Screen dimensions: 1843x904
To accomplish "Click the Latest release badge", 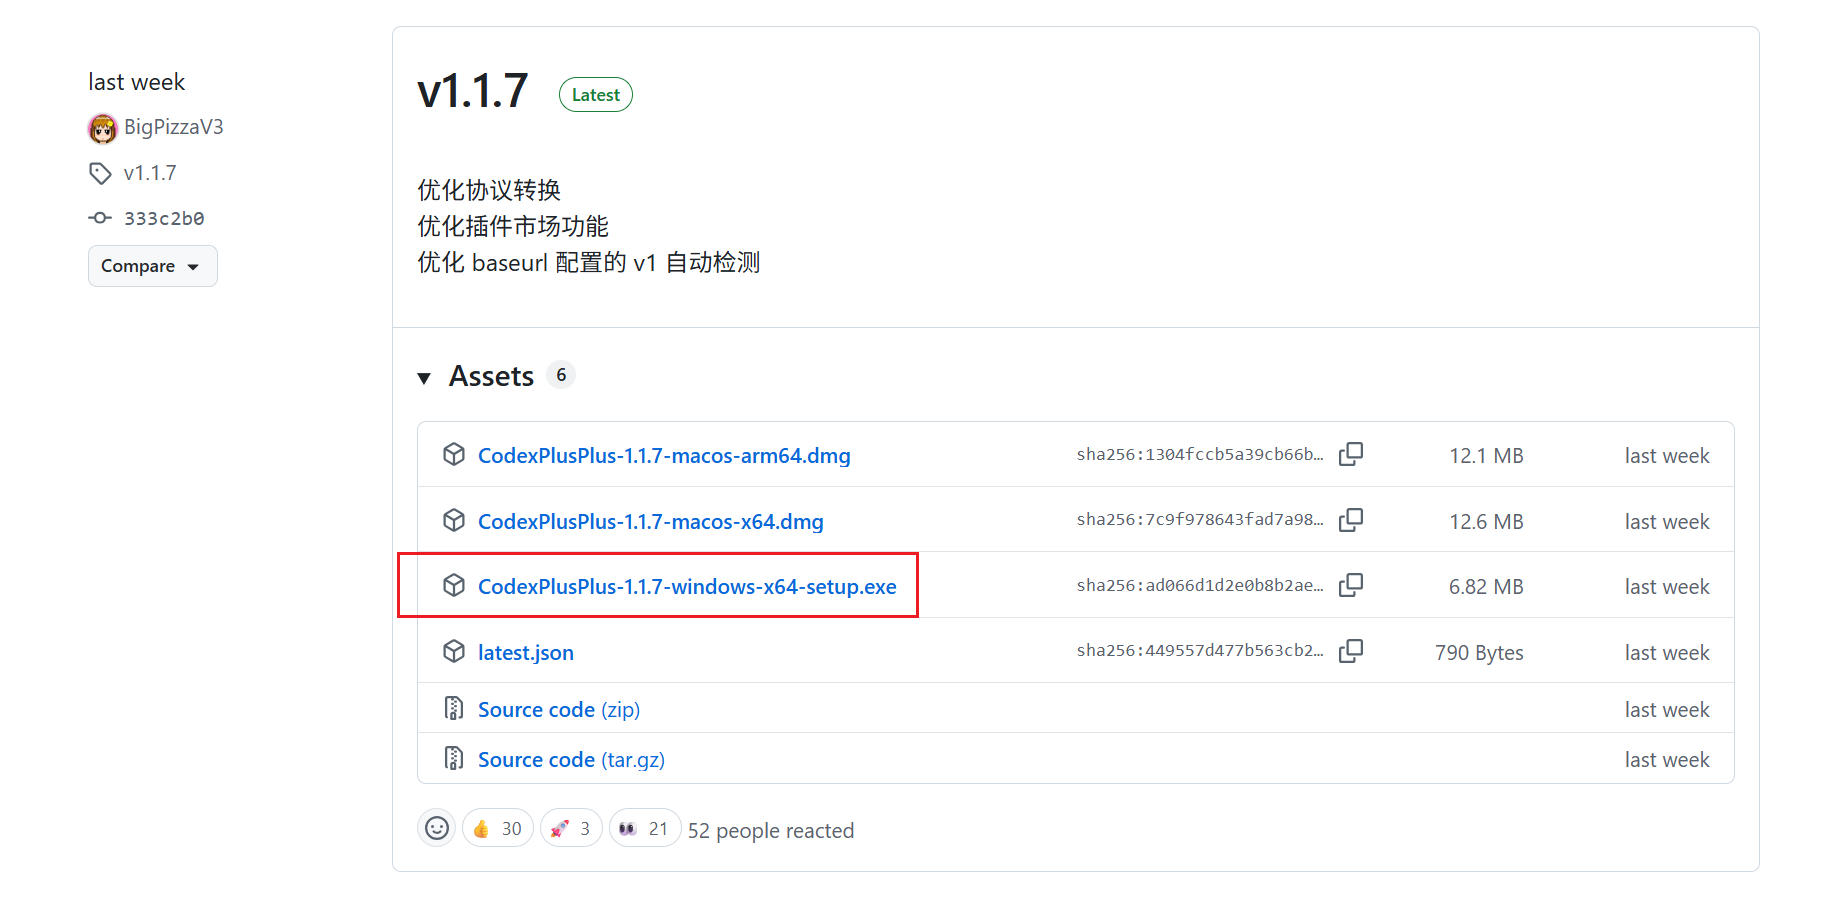I will tap(596, 95).
